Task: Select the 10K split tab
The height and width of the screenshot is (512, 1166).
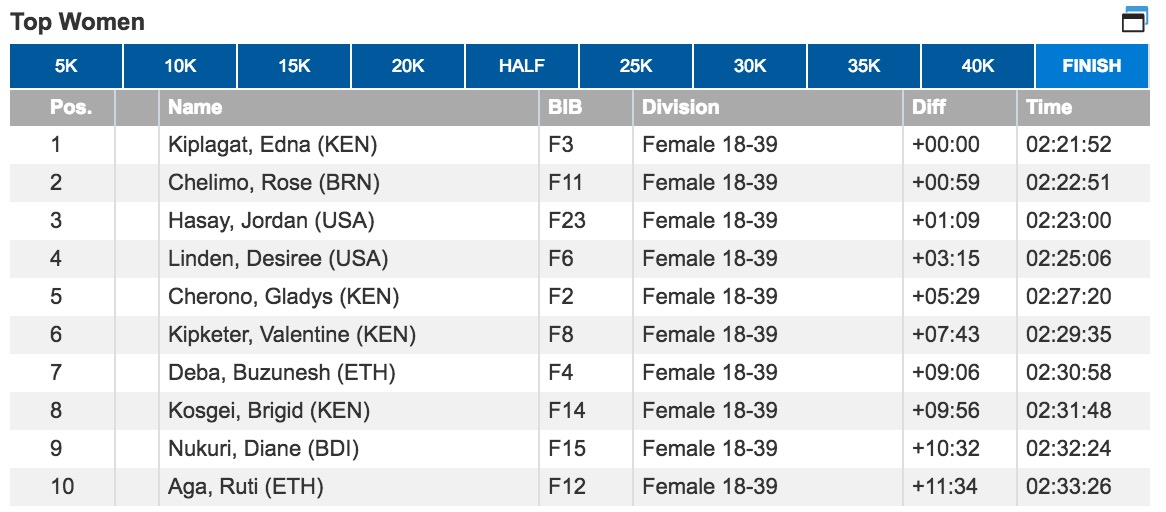Action: (180, 67)
